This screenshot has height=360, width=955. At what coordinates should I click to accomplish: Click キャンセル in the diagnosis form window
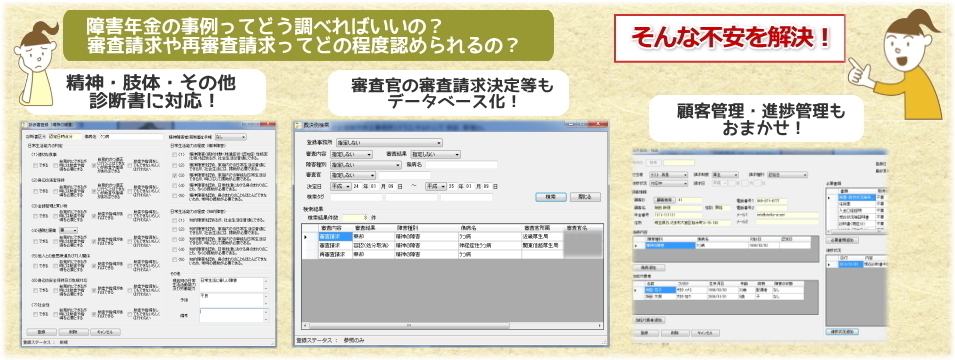(x=105, y=332)
